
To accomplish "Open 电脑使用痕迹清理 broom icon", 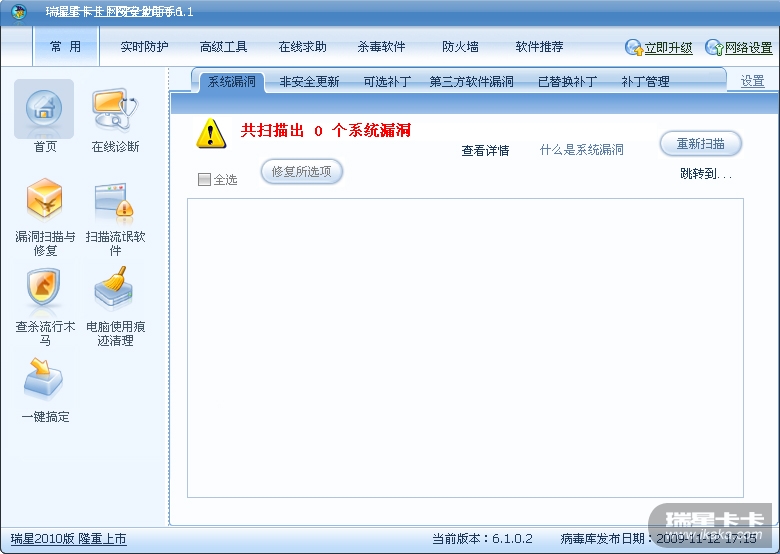I will 113,287.
